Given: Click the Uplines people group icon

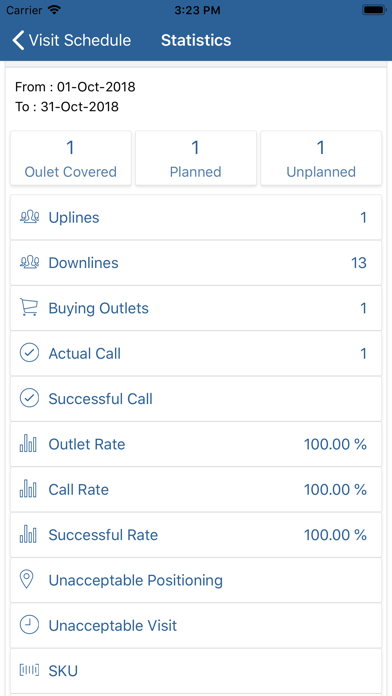Looking at the screenshot, I should tap(29, 218).
